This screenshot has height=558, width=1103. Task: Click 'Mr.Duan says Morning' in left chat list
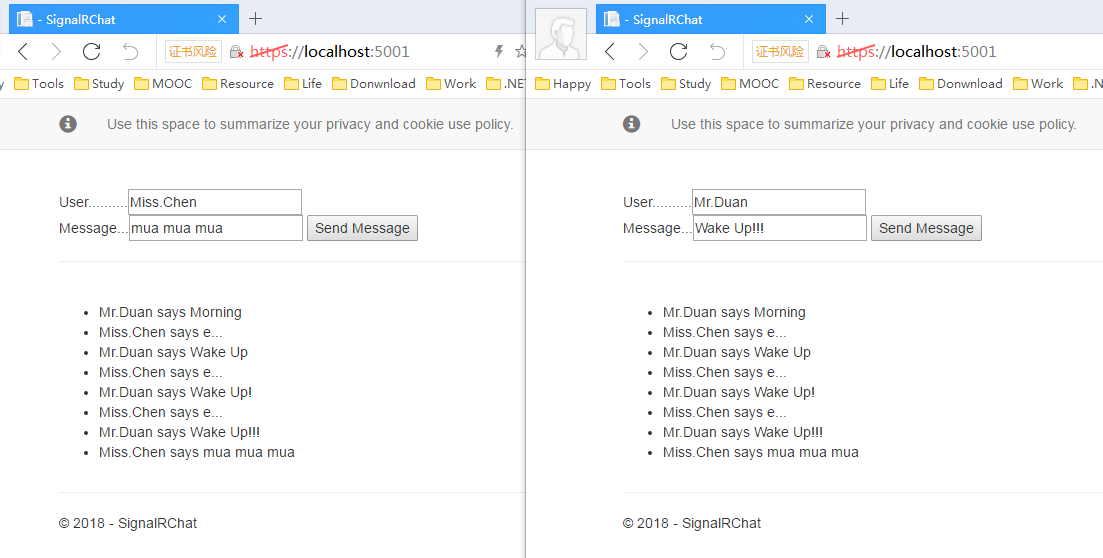pos(170,312)
